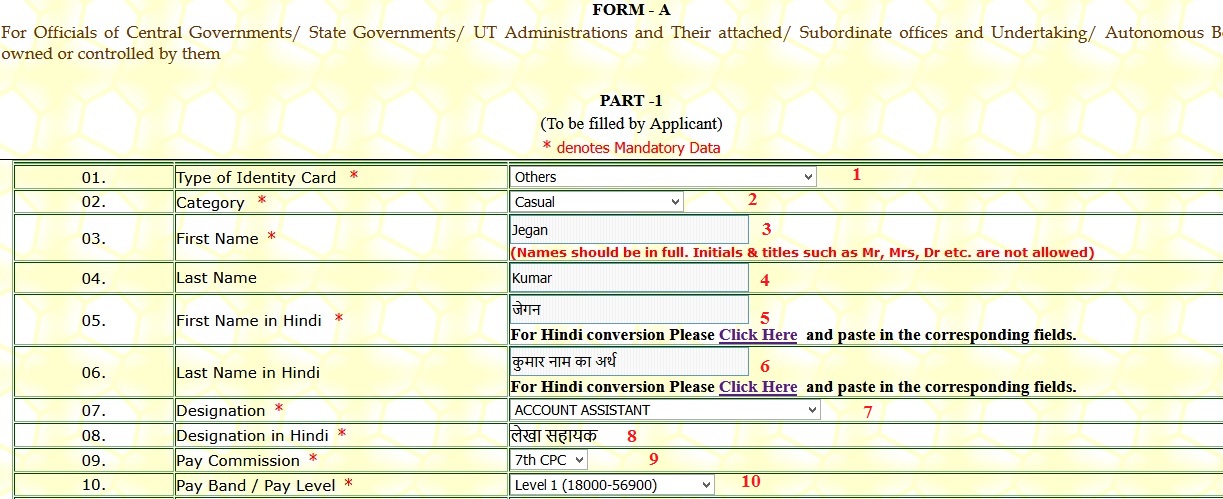Click the red names-in-full warning text

click(x=802, y=253)
